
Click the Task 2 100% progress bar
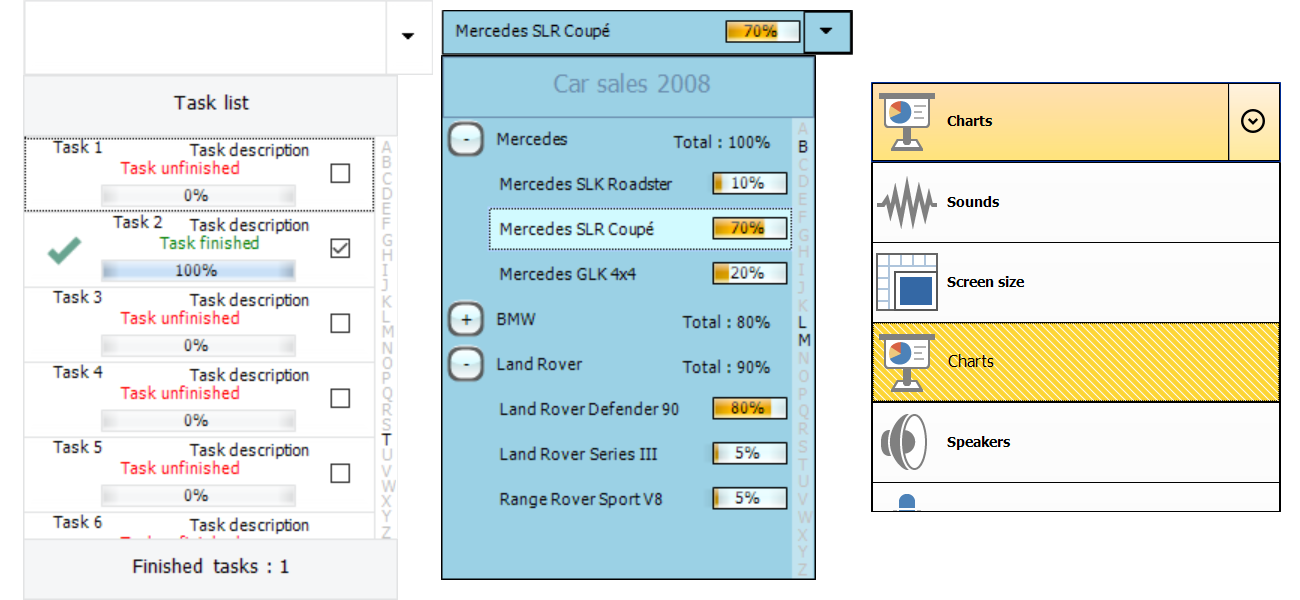point(198,270)
